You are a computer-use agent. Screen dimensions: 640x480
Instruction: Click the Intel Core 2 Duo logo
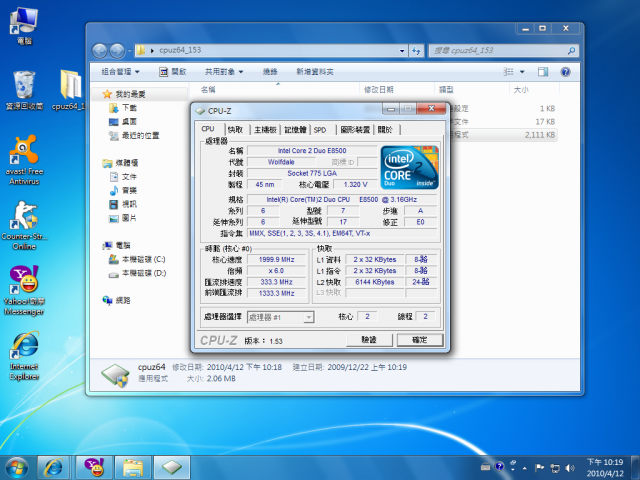click(409, 167)
